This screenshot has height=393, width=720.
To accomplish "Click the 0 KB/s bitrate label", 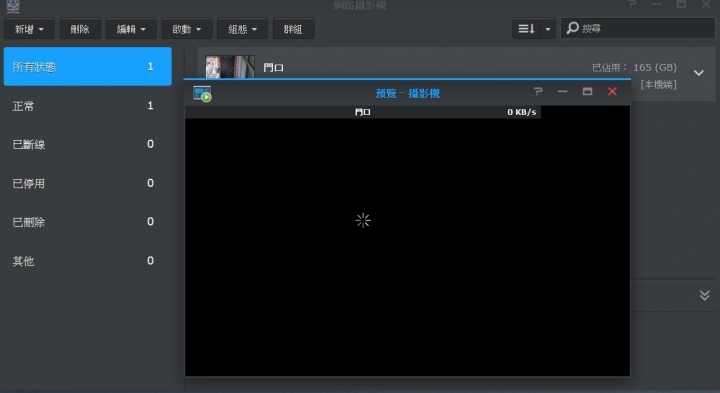I will [522, 112].
